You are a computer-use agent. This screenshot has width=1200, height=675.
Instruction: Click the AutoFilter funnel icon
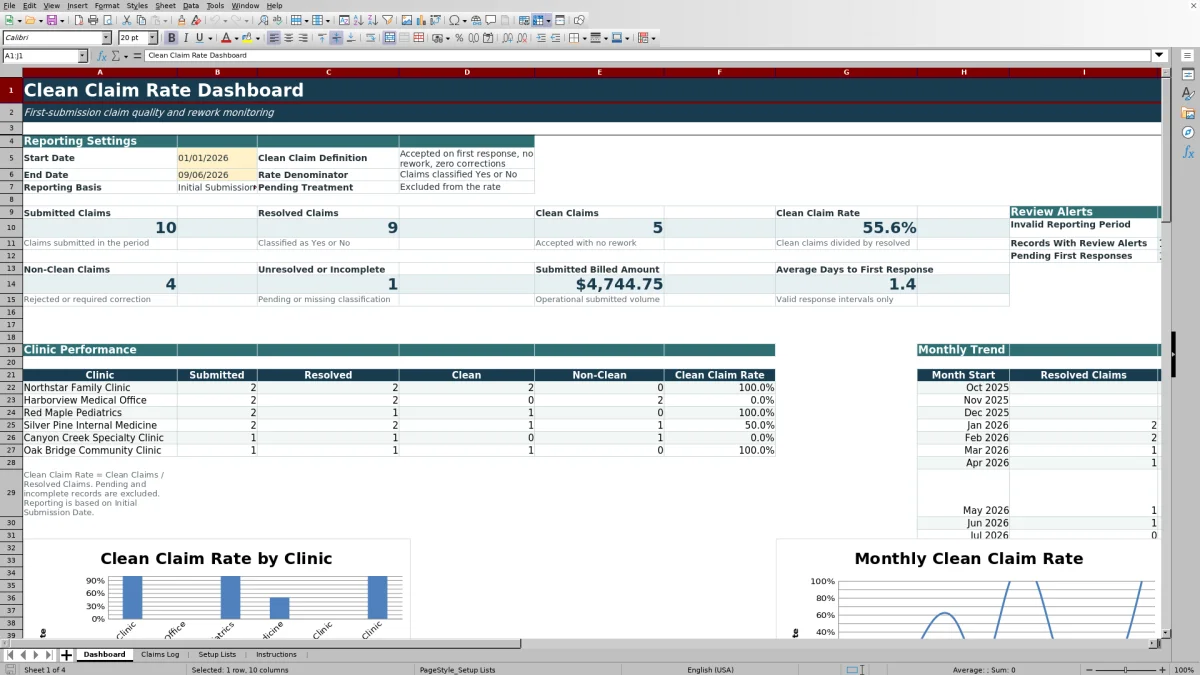(x=387, y=20)
